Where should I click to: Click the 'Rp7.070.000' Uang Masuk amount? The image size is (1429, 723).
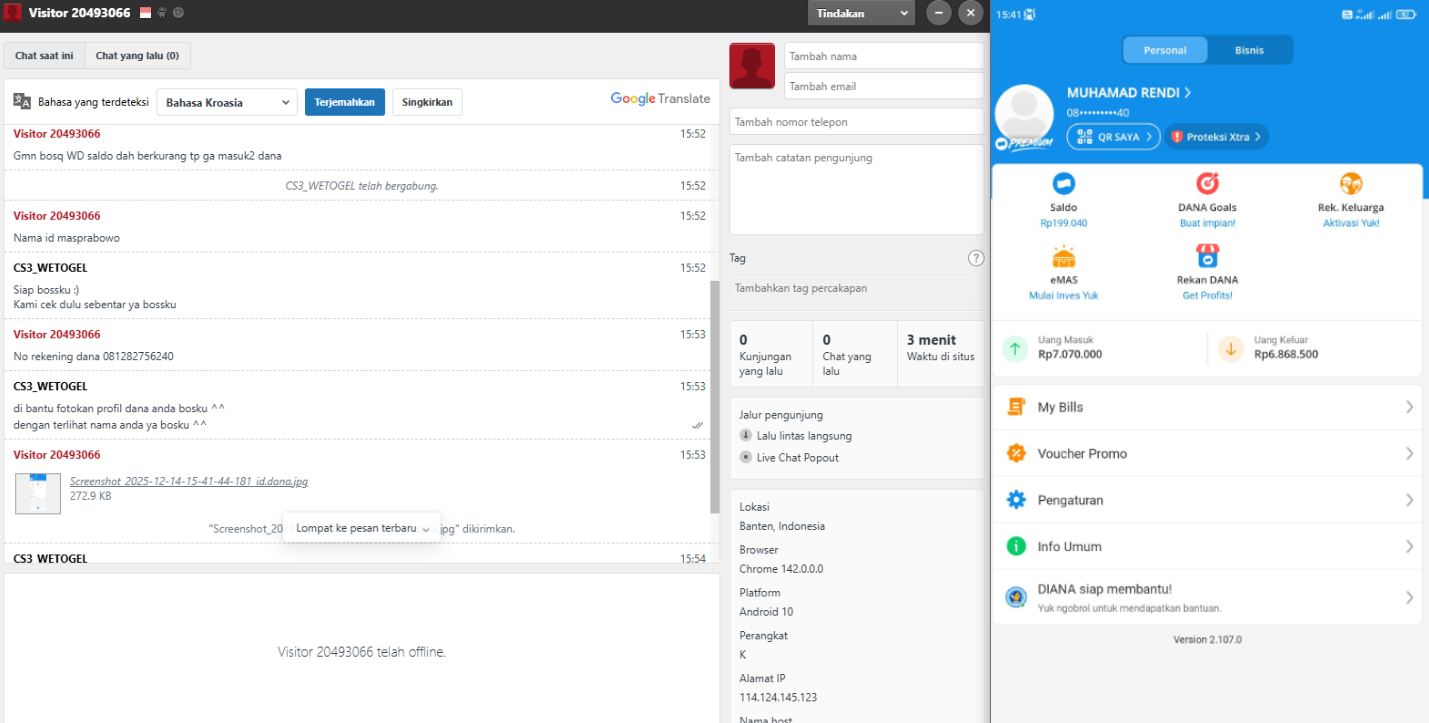[1070, 354]
